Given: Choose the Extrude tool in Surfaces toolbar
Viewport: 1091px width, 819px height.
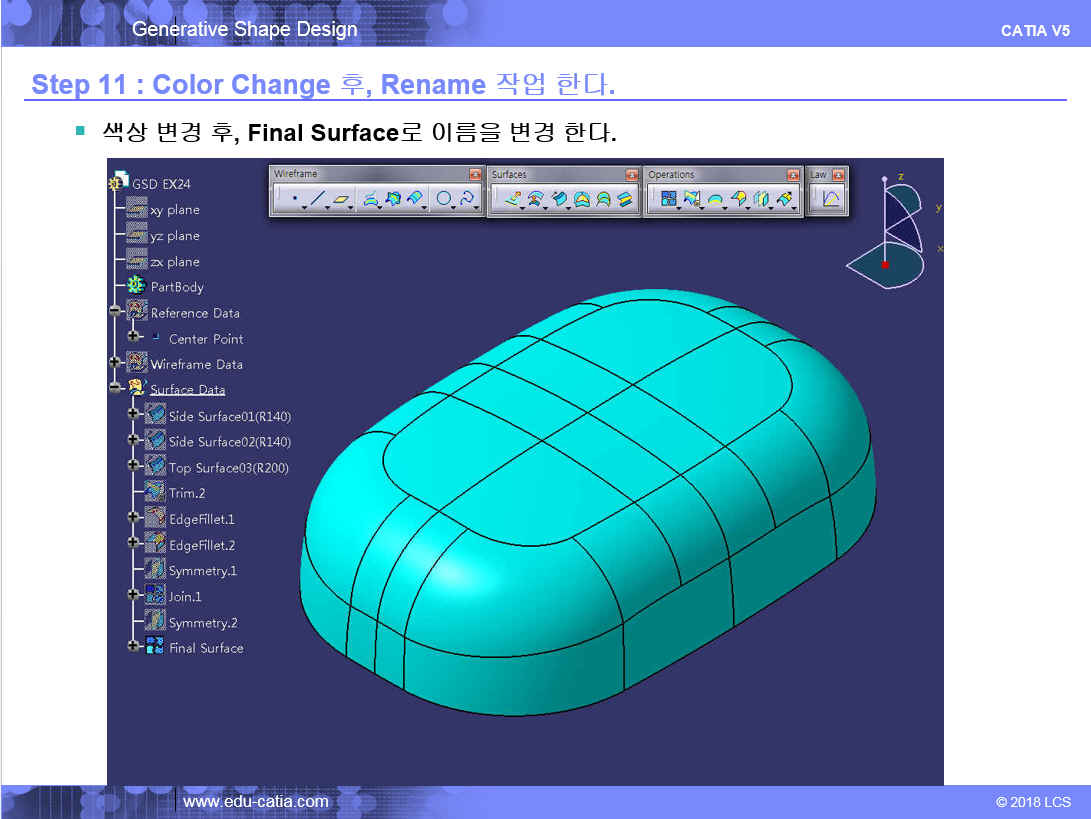Looking at the screenshot, I should [512, 199].
